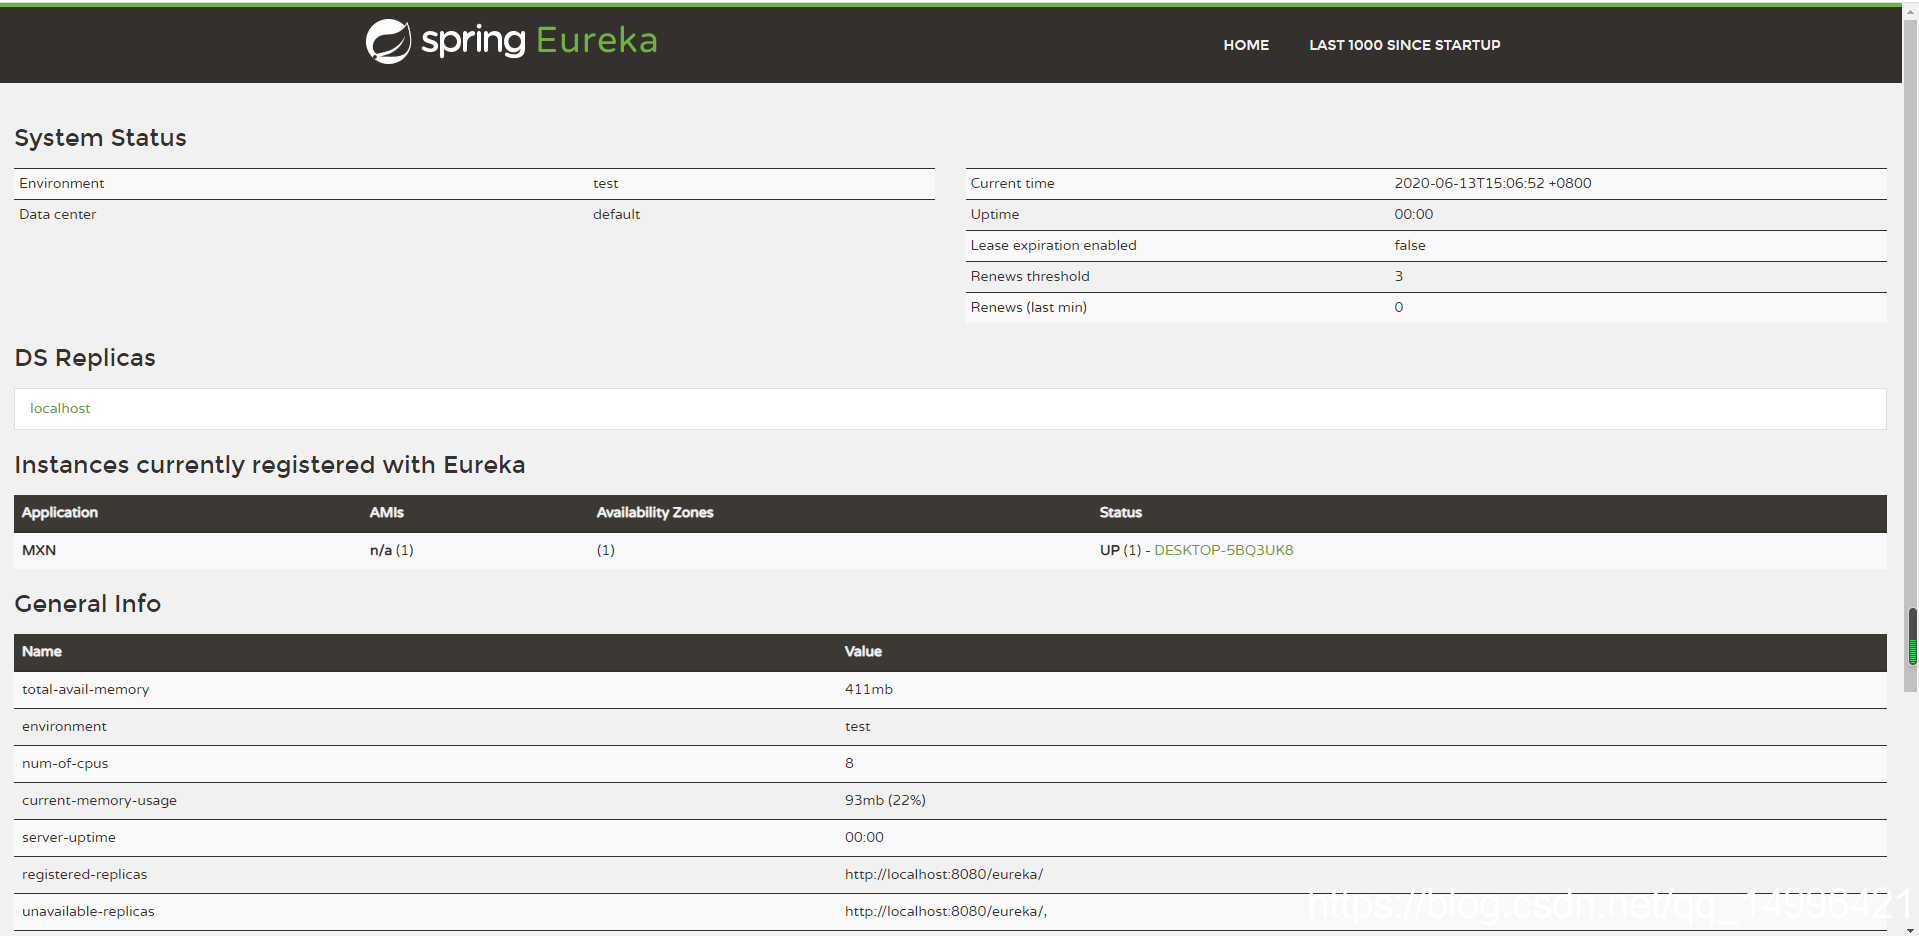Click the Value column header in General Info
1919x936 pixels.
863,651
